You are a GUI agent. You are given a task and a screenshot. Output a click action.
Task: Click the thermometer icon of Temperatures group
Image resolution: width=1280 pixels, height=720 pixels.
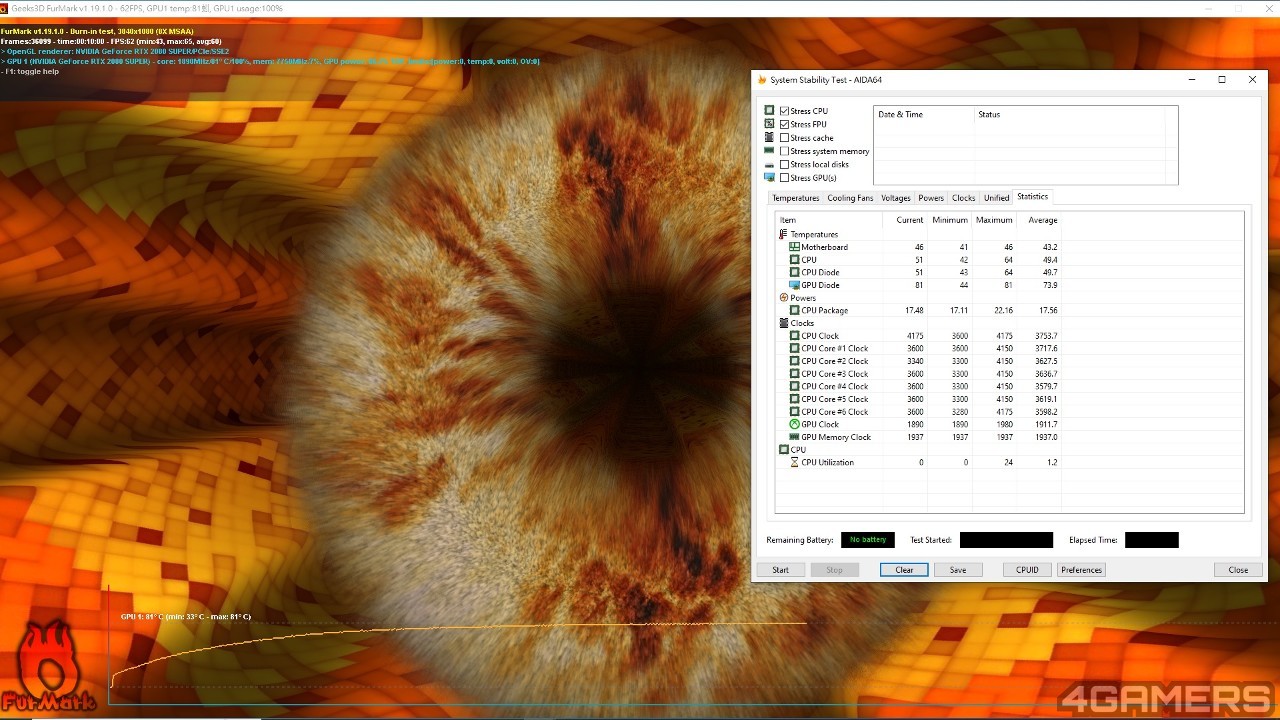(x=783, y=234)
